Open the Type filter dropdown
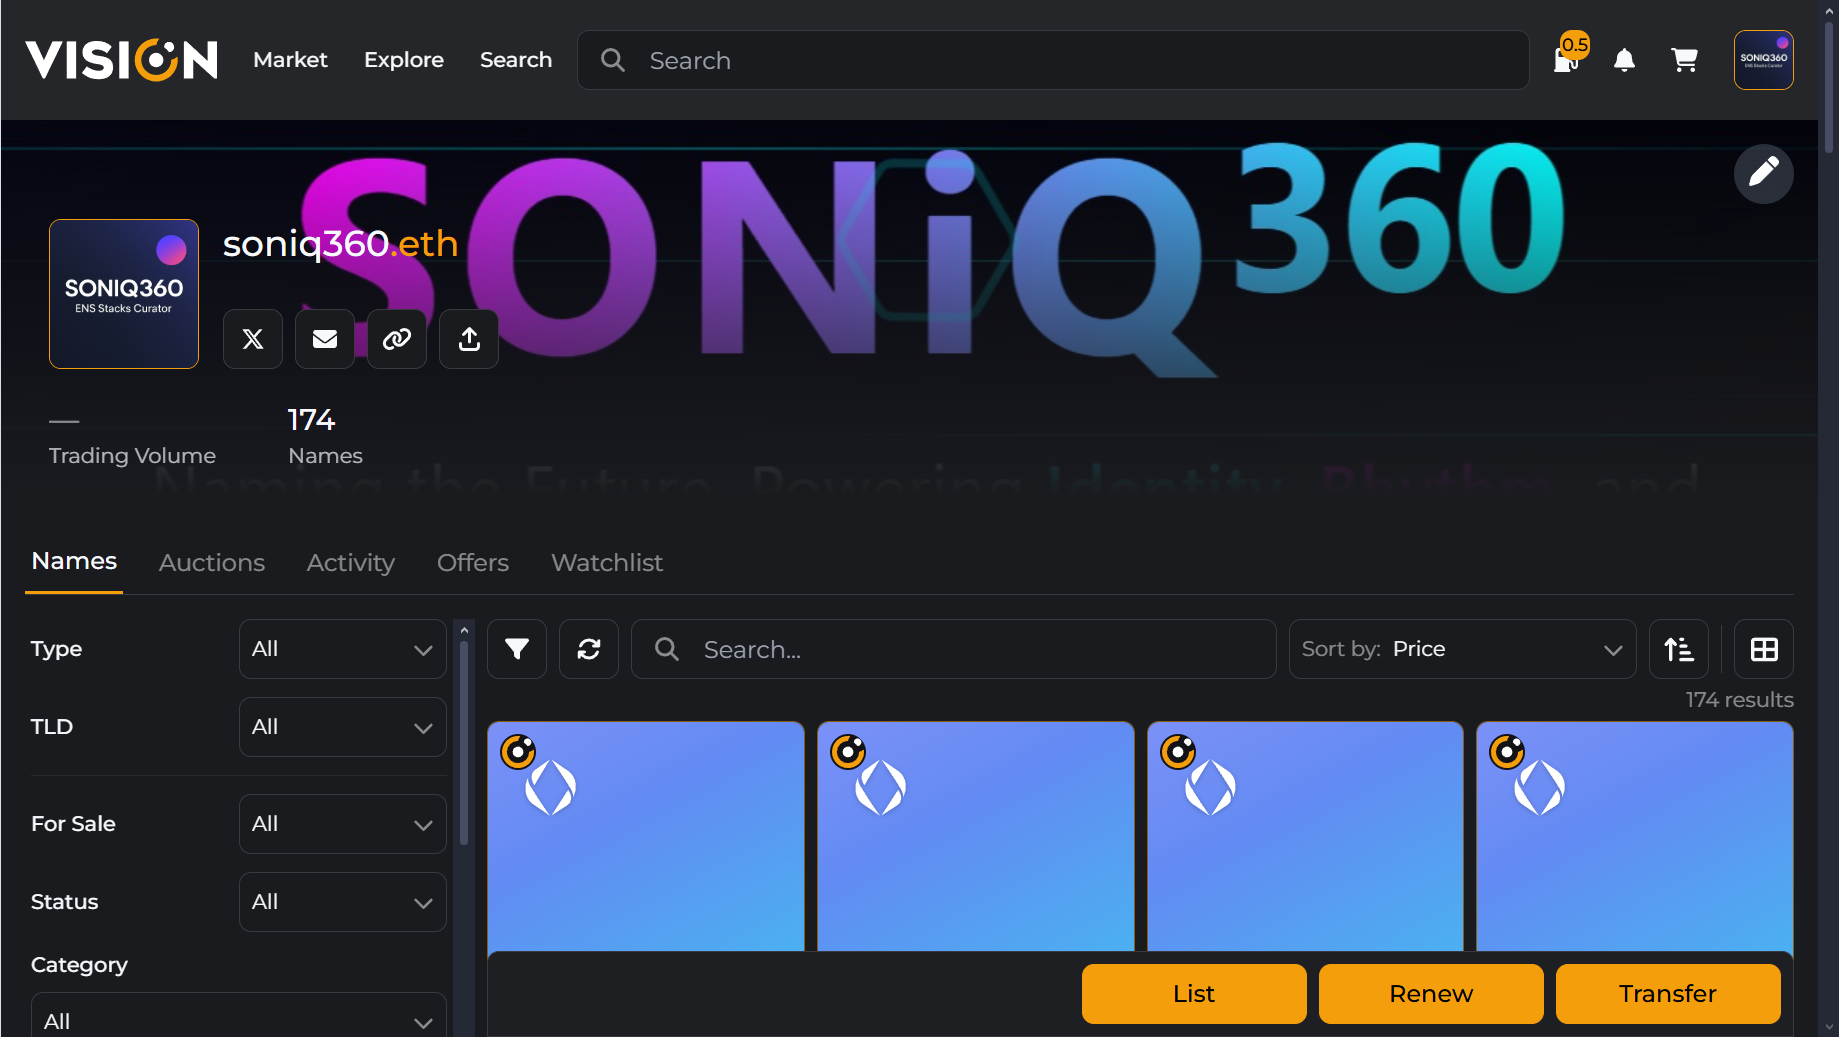 (x=343, y=649)
